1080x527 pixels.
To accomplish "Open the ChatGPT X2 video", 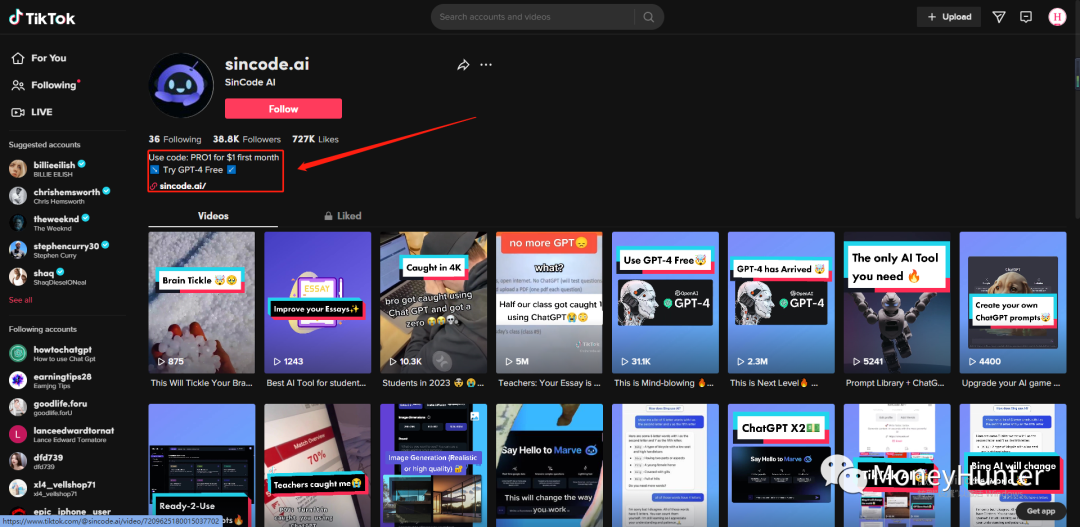I will 781,465.
